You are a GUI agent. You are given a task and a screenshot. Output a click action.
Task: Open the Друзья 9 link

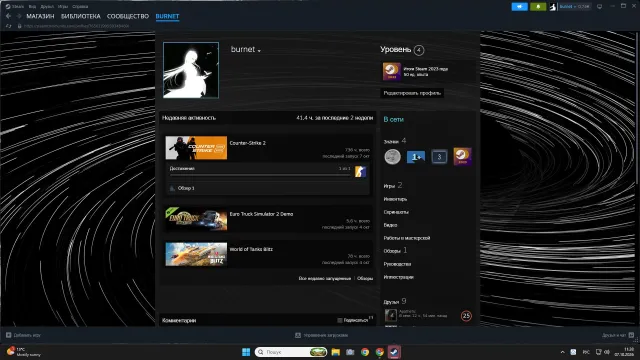[395, 302]
